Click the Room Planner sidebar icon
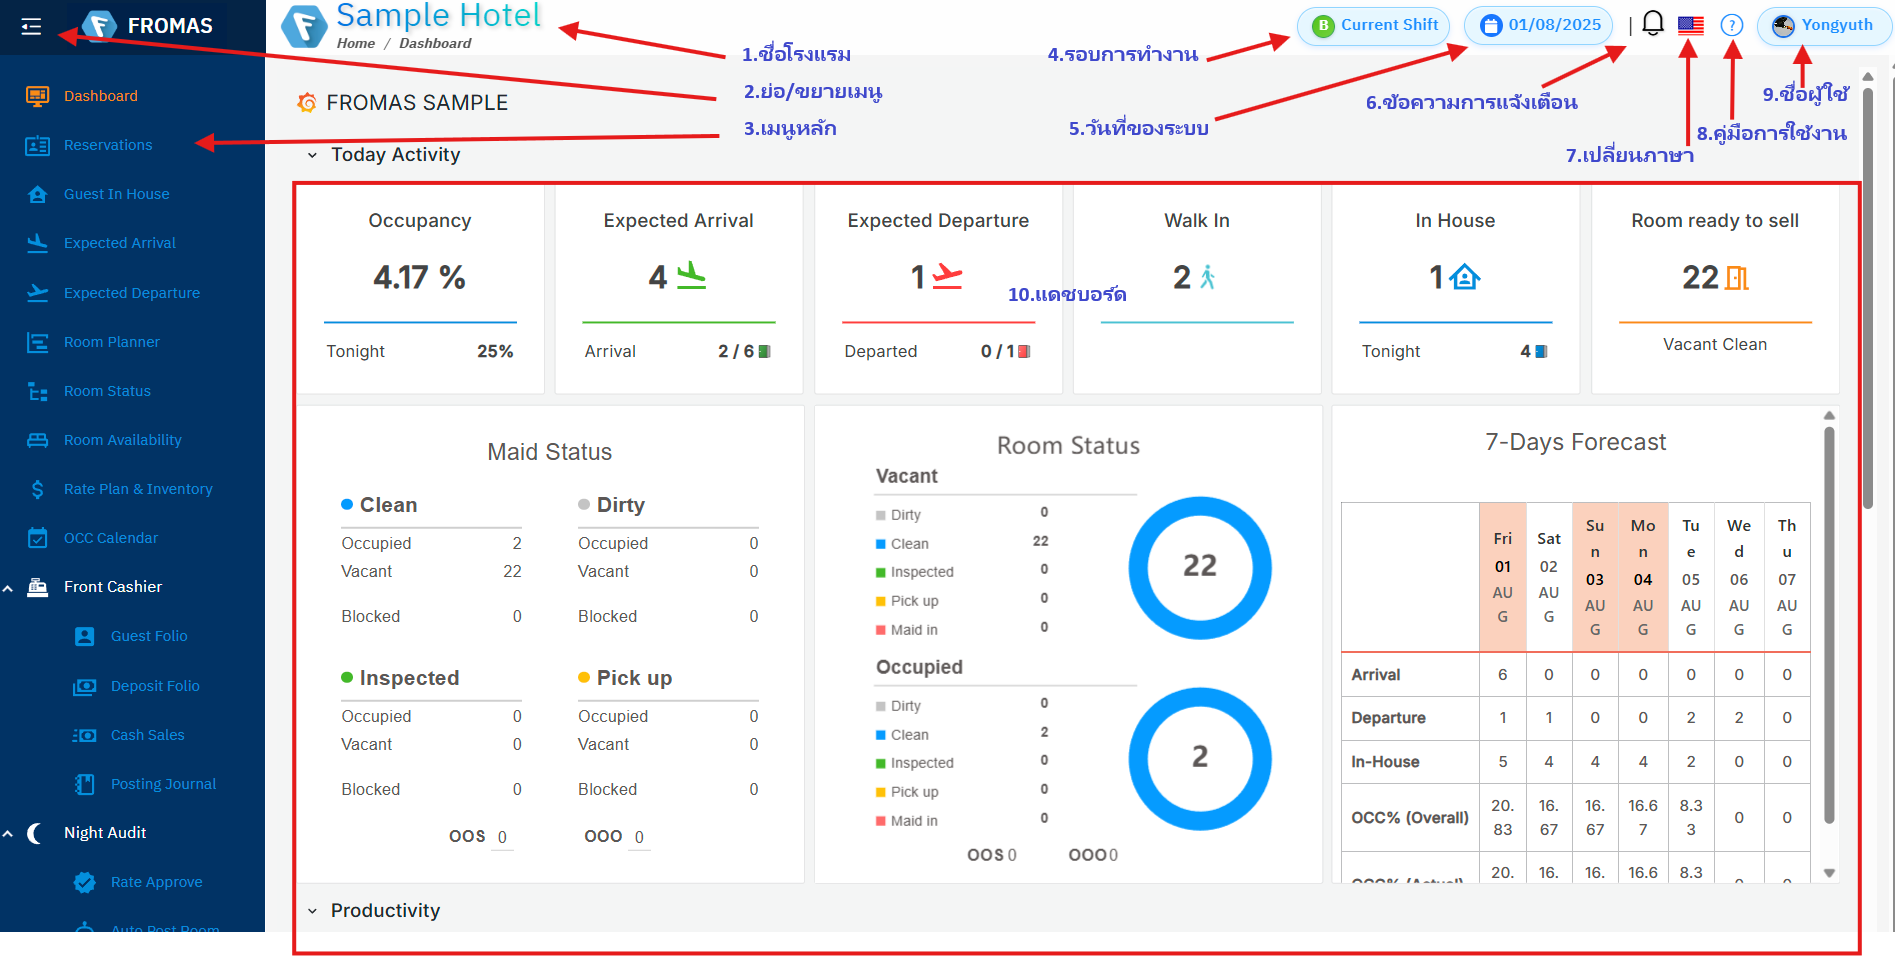The height and width of the screenshot is (956, 1895). pyautogui.click(x=37, y=342)
